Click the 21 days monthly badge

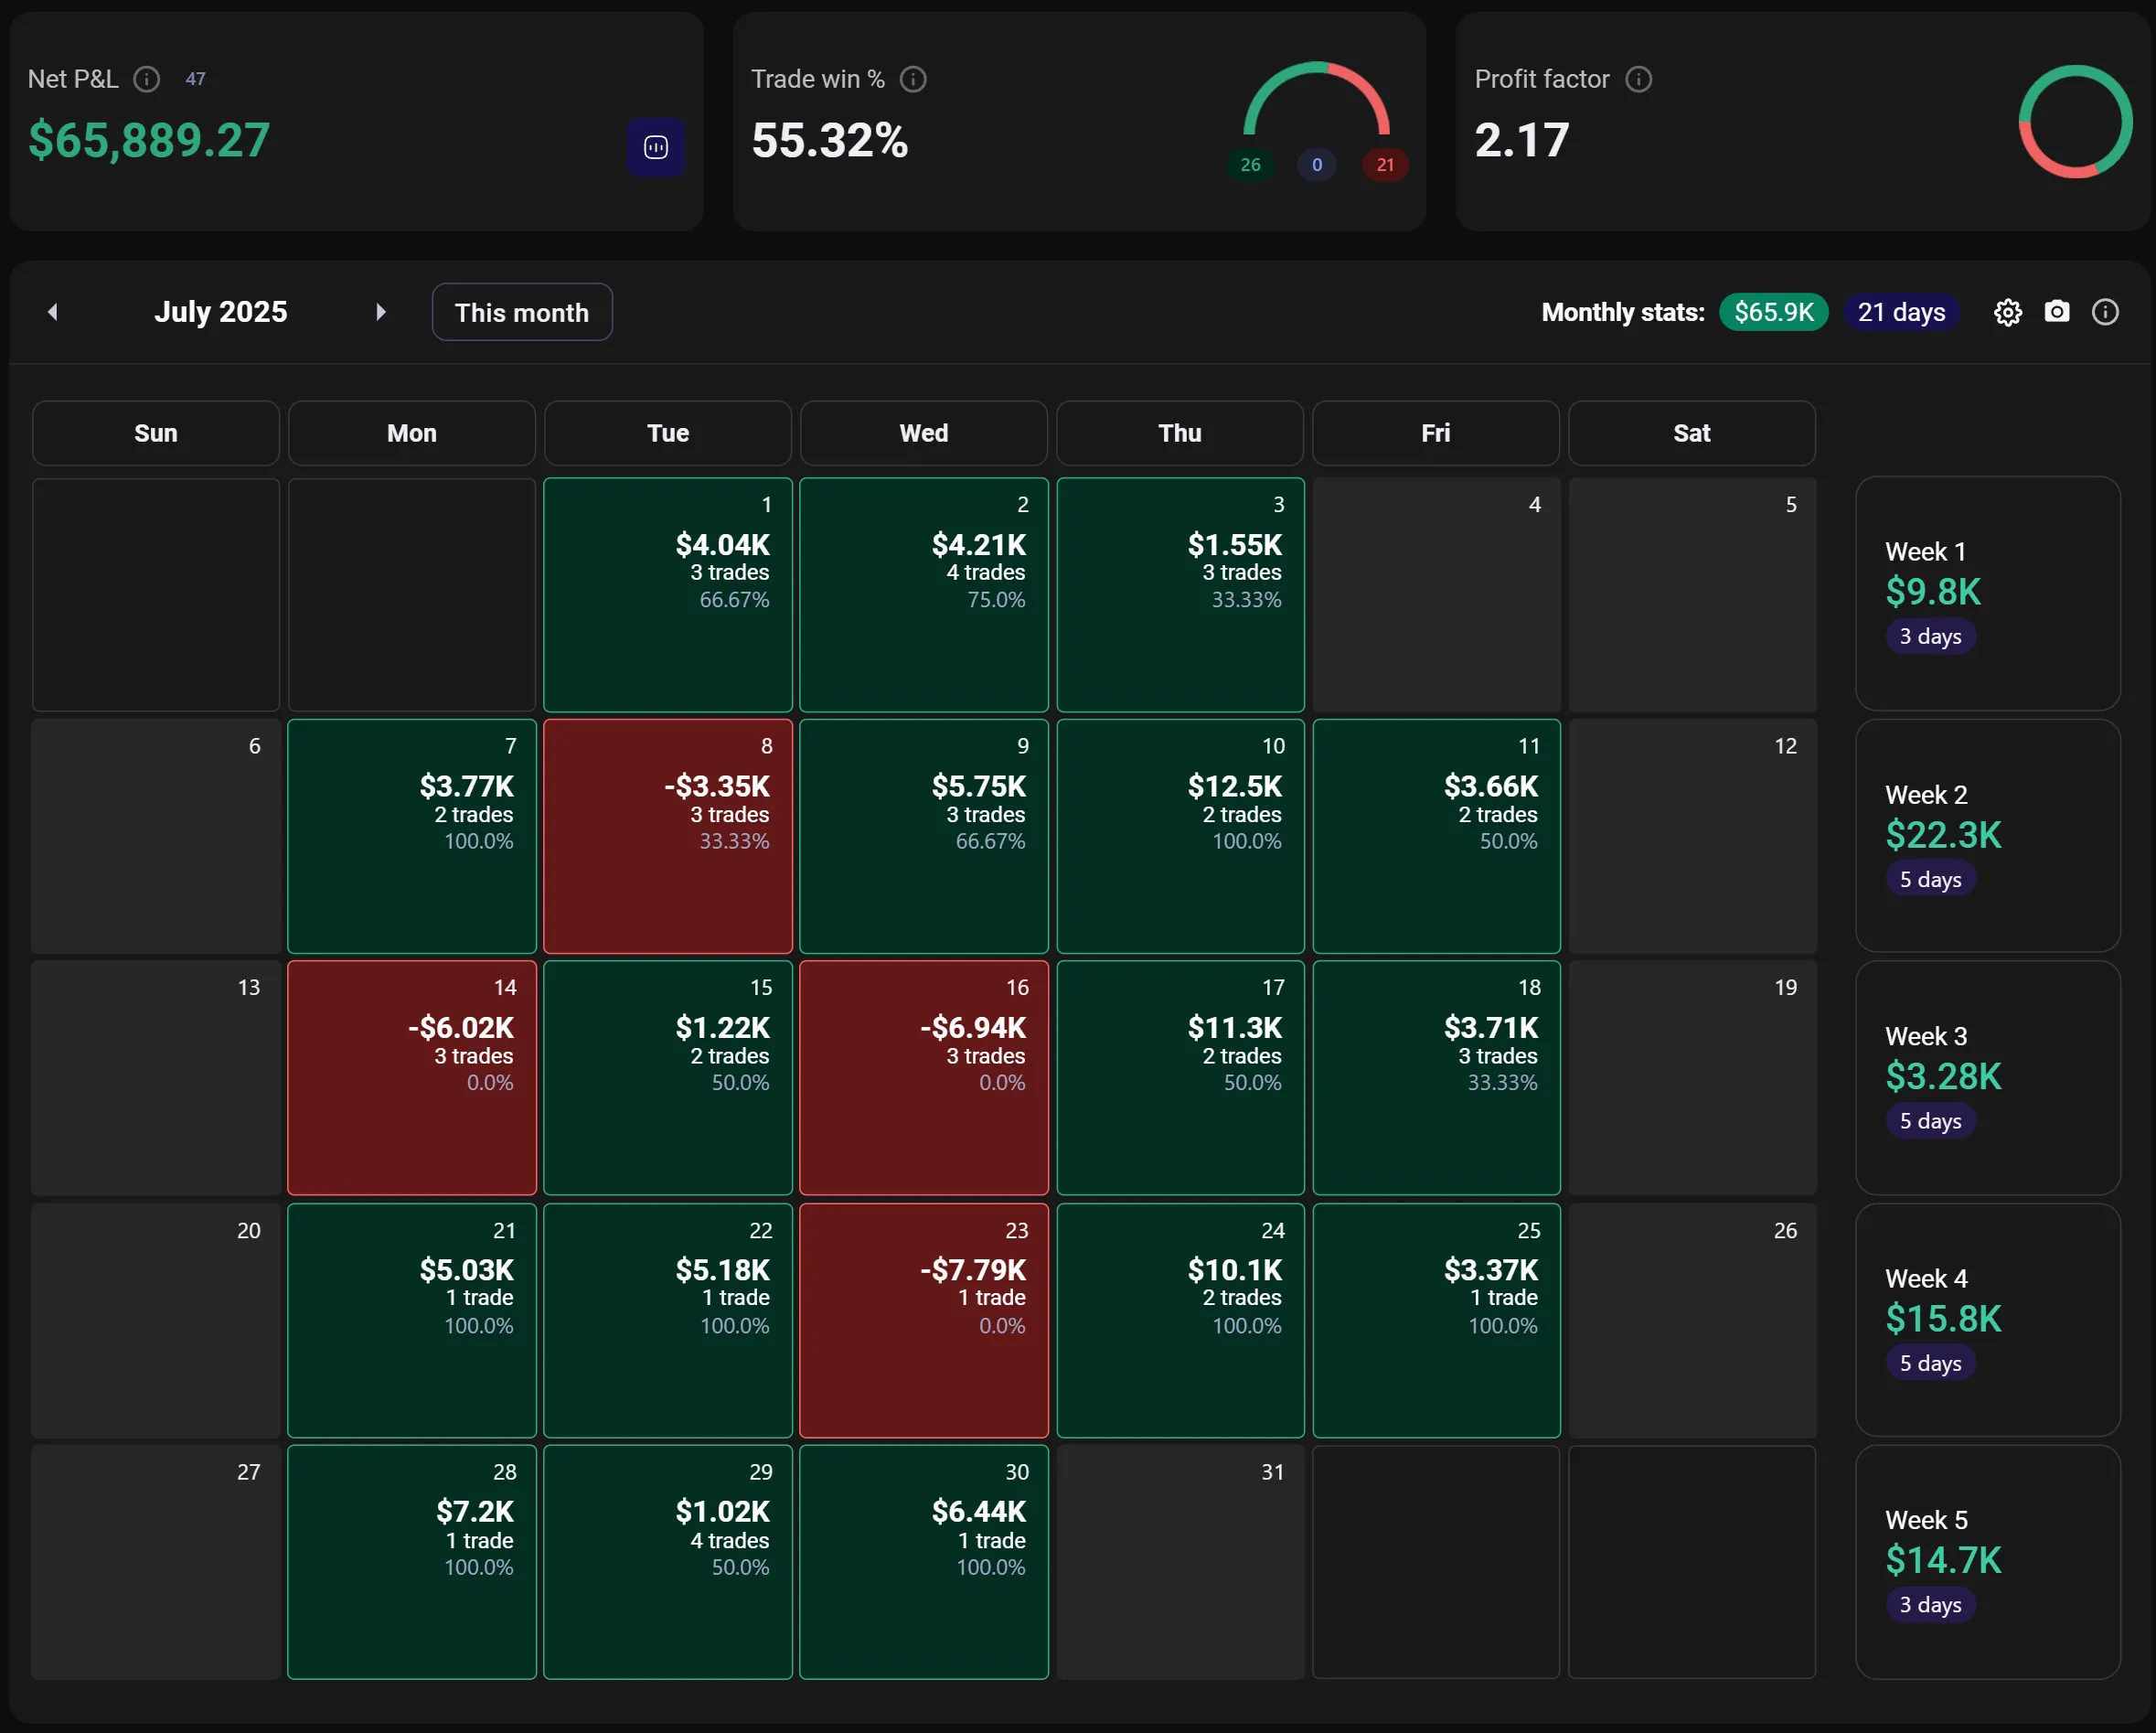coord(1900,312)
